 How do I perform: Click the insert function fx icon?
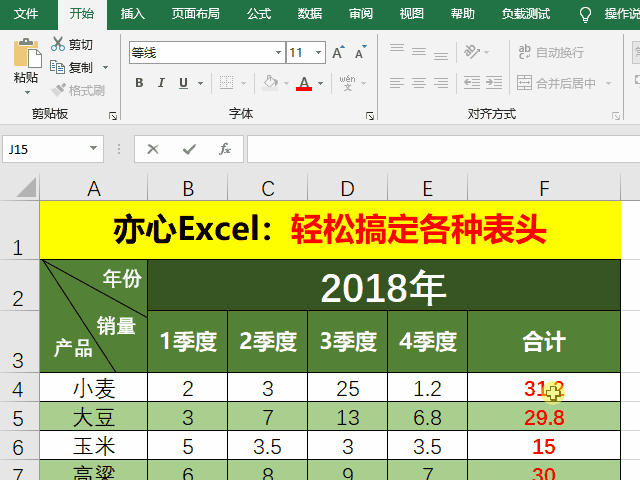click(x=225, y=149)
